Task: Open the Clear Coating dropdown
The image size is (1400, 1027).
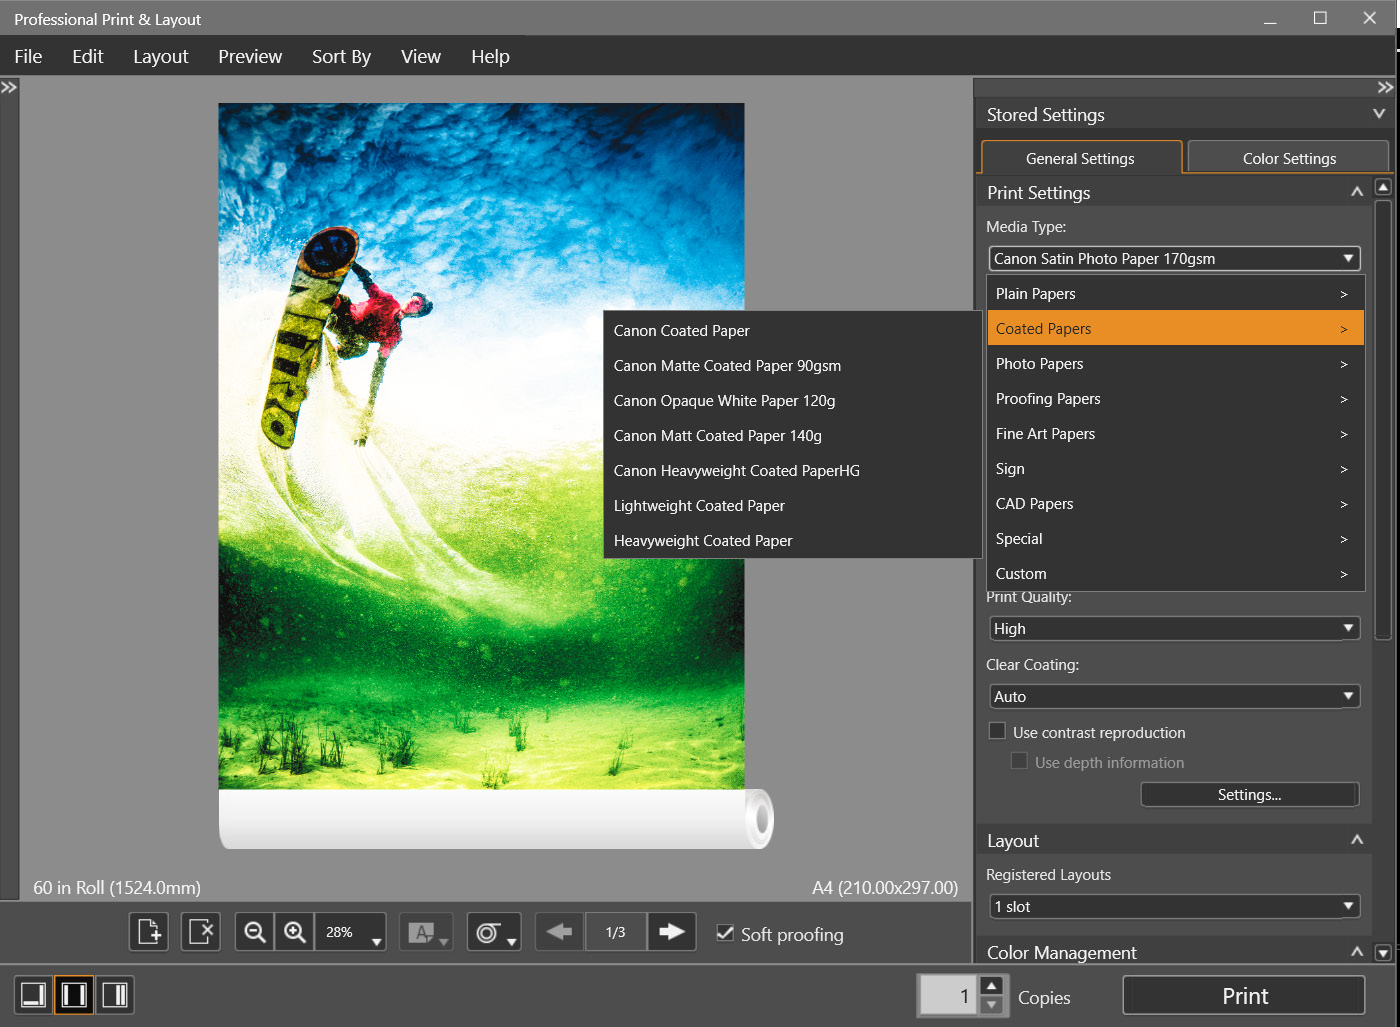Action: [1174, 696]
